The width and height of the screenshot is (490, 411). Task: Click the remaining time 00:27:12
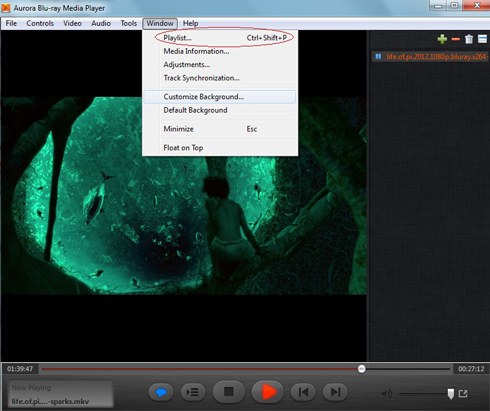point(471,369)
